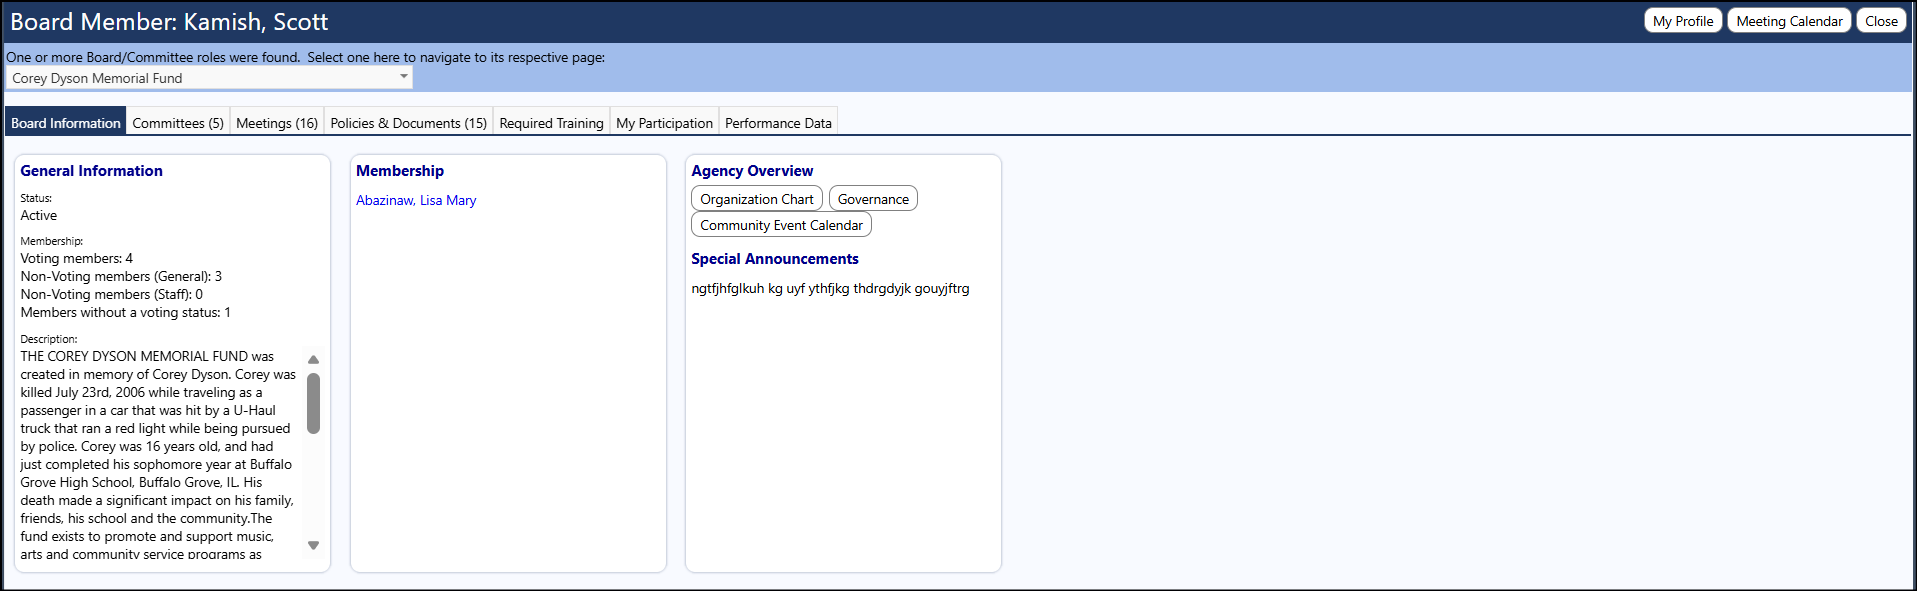
Task: Go to the My Participation tab
Action: click(x=664, y=123)
